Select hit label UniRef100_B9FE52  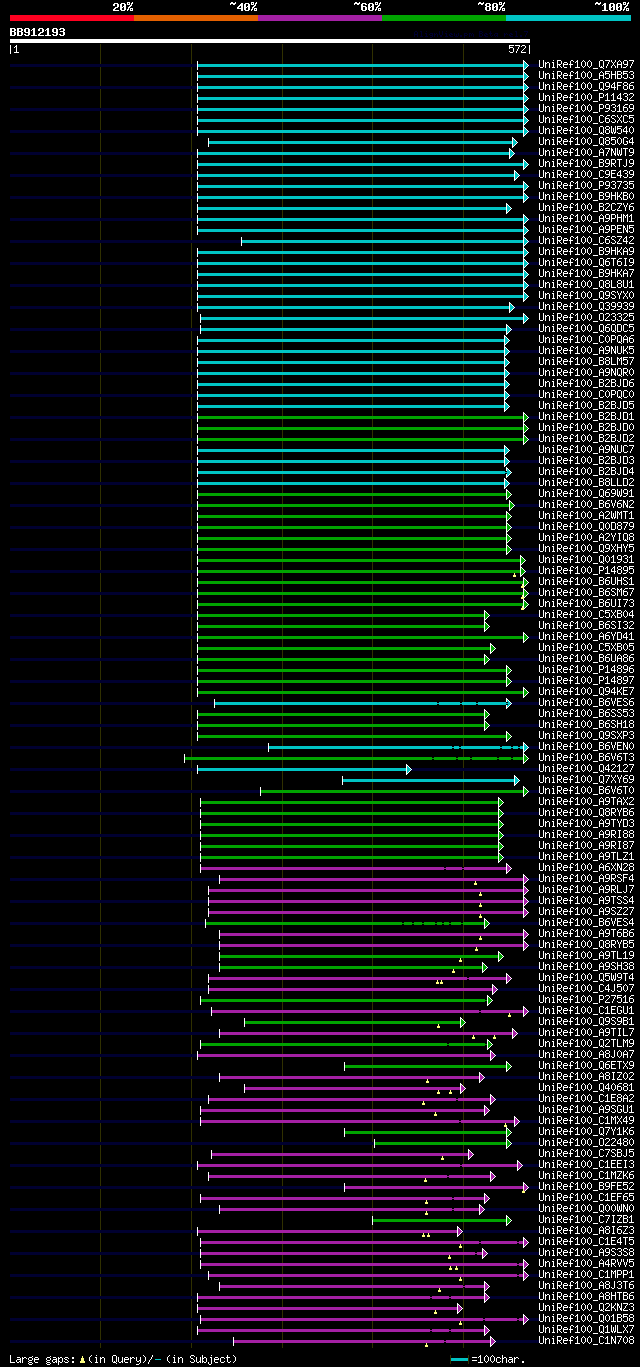click(586, 1186)
